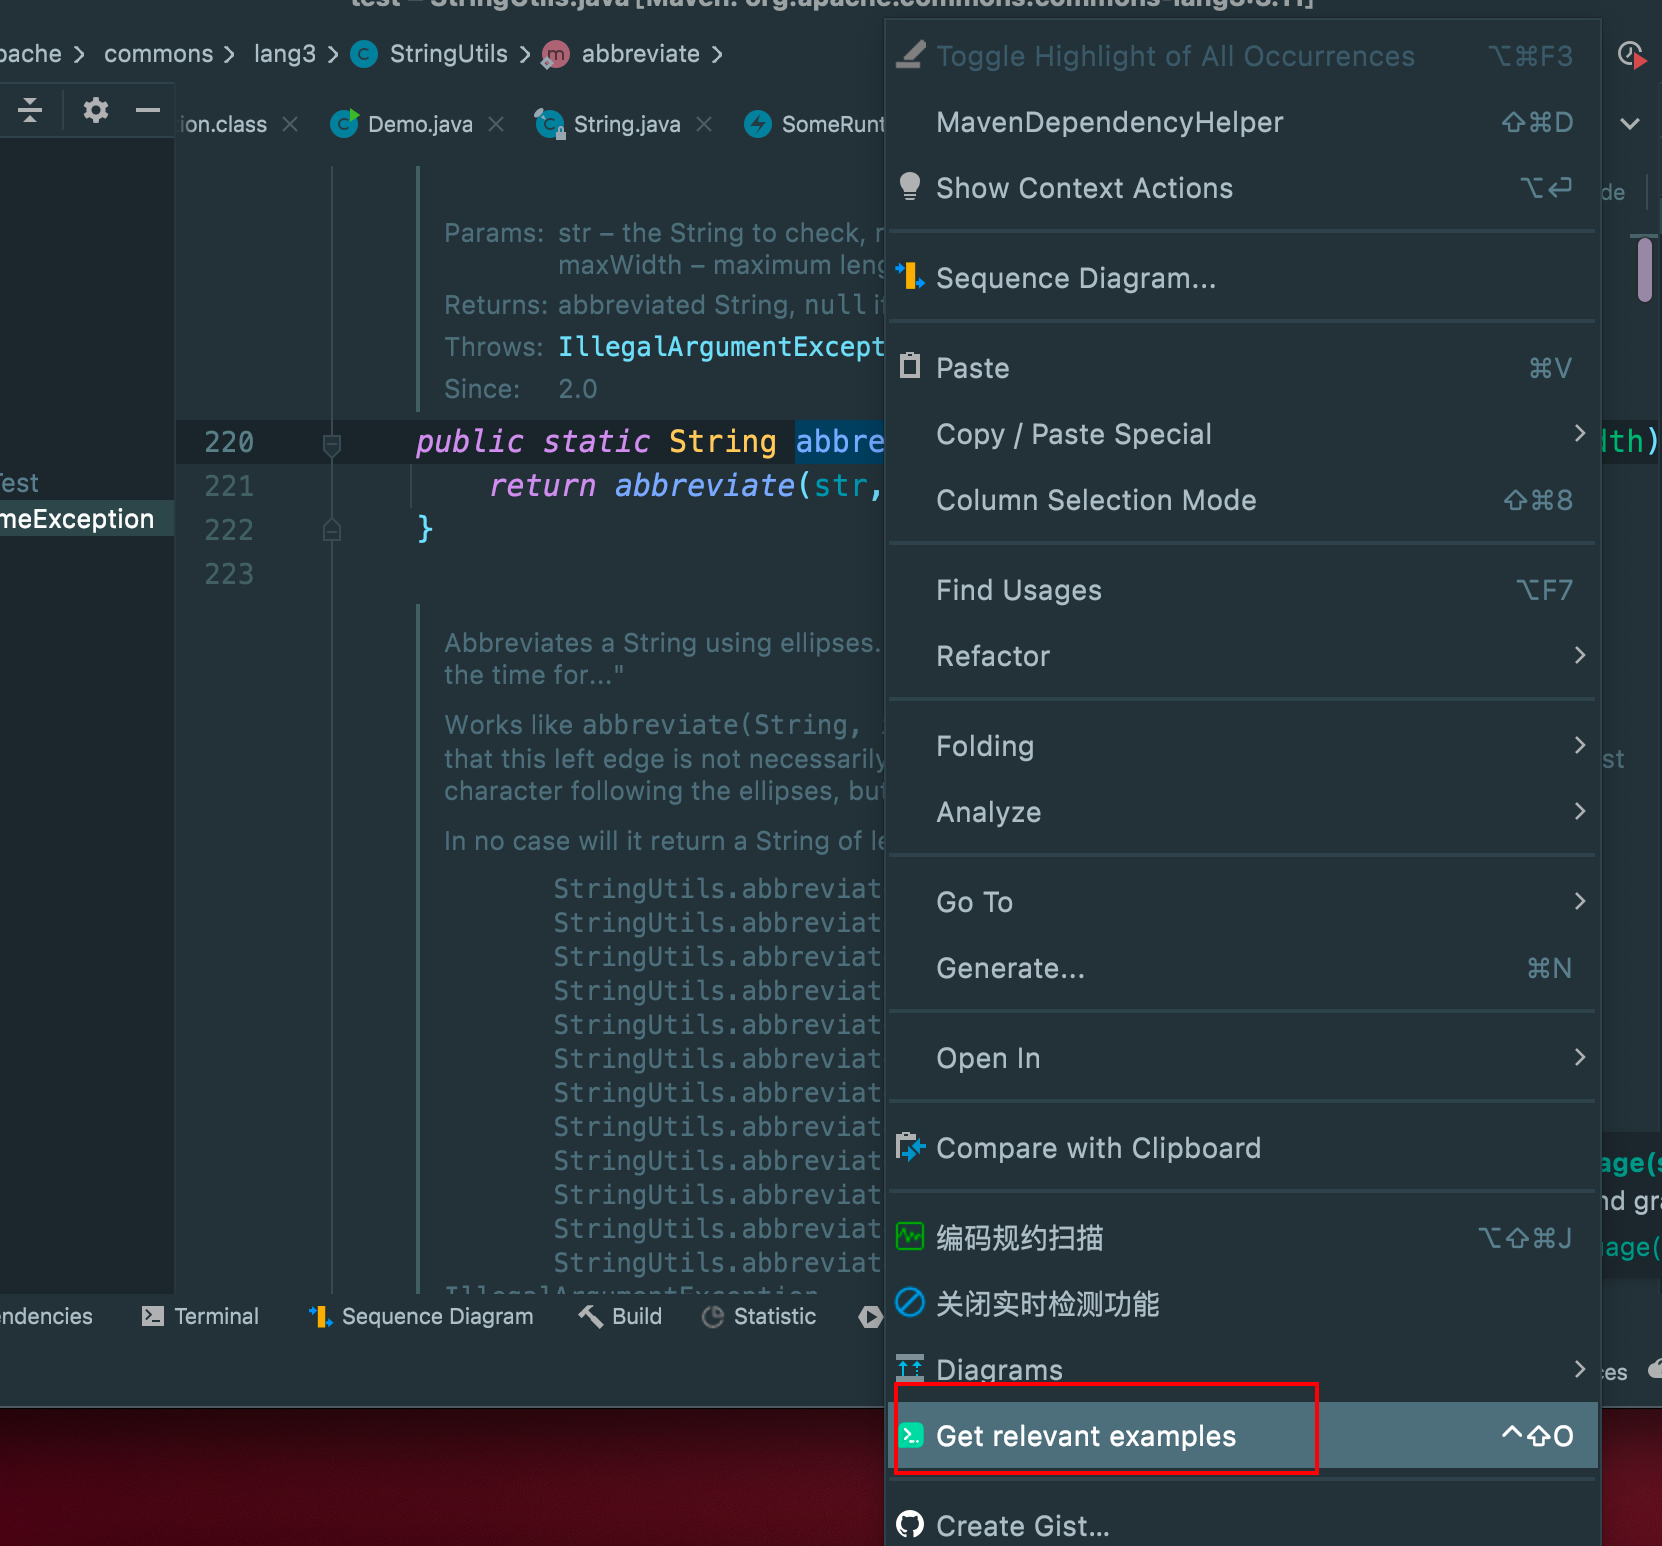Click the blue disable-detection circle icon
The image size is (1662, 1546).
[910, 1302]
